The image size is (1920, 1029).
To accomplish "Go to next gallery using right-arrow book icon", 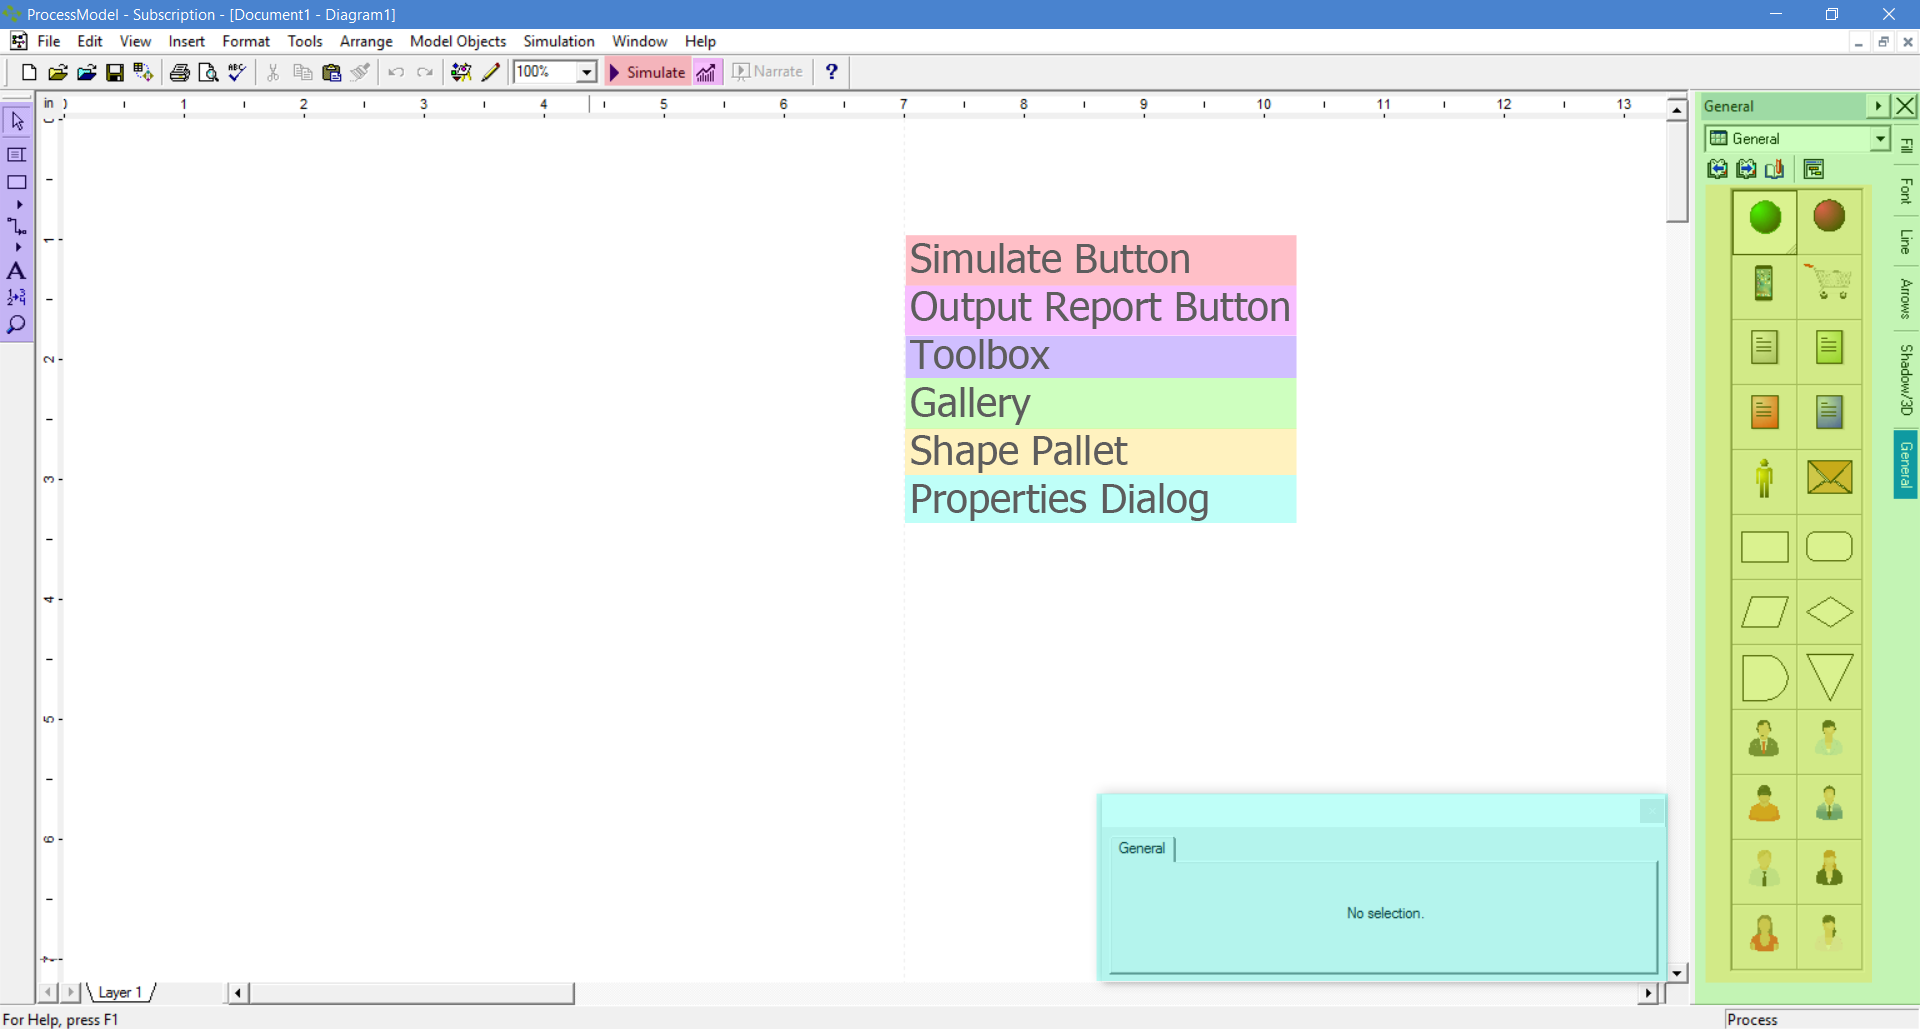I will (1746, 169).
